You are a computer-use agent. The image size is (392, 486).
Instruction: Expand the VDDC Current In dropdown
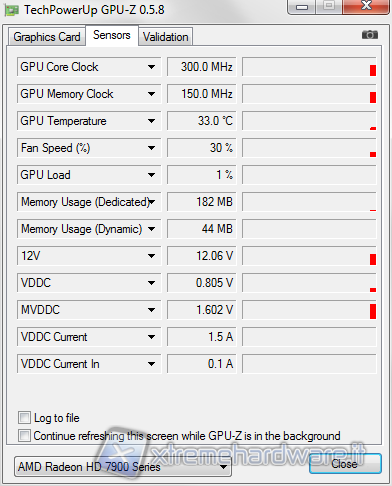coord(151,364)
